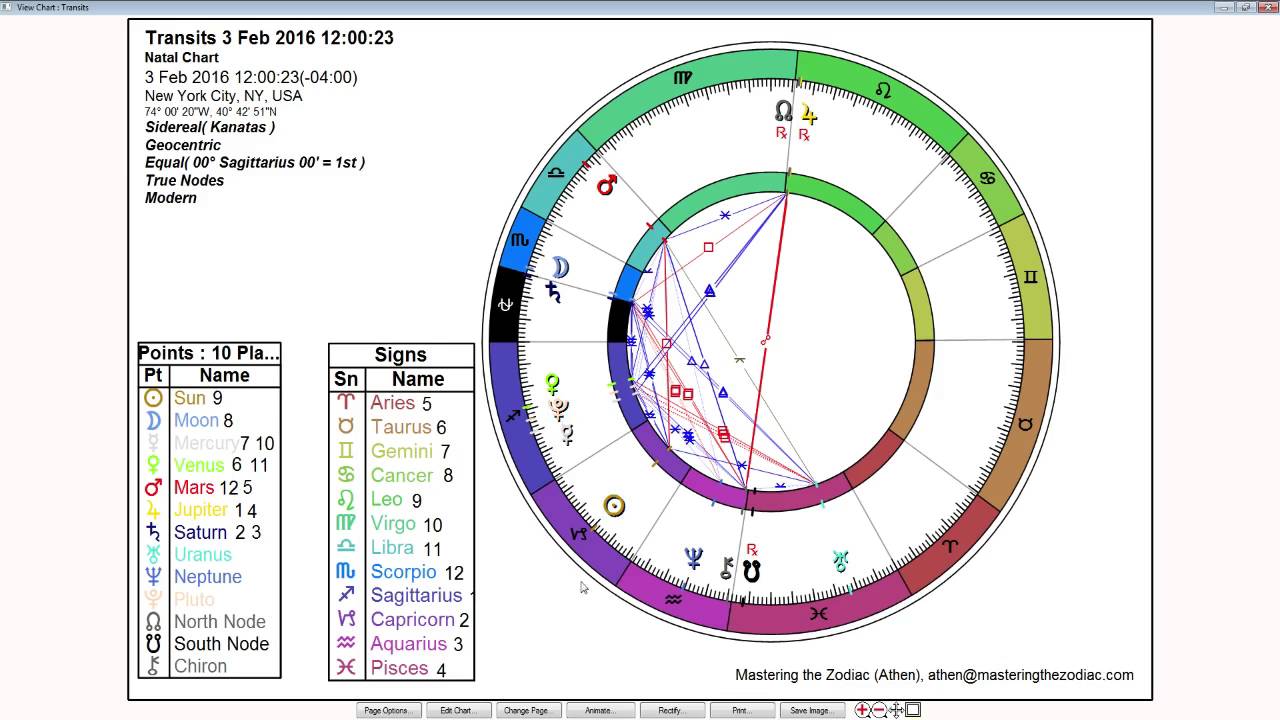Select the pan arrows tool icon
The height and width of the screenshot is (720, 1280).
click(x=897, y=710)
